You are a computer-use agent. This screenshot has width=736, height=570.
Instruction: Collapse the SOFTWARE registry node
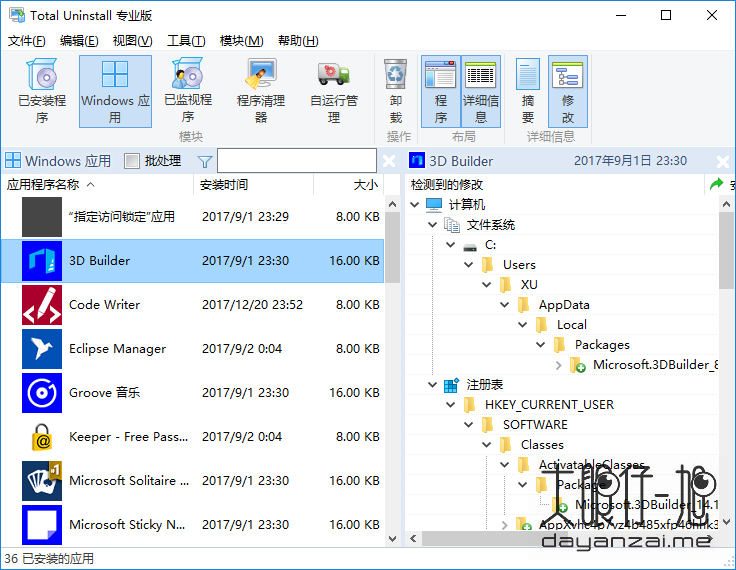coord(468,424)
